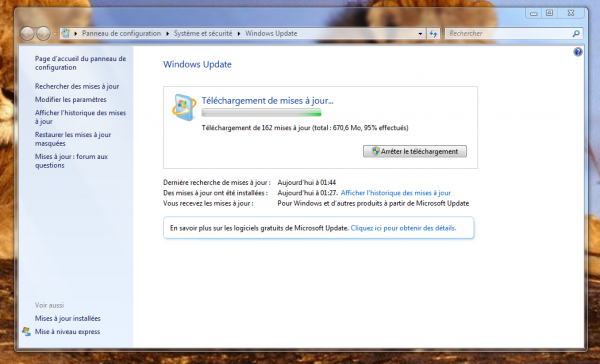The width and height of the screenshot is (600, 364).
Task: Click Arrêter le téléchargement button
Action: pyautogui.click(x=415, y=151)
